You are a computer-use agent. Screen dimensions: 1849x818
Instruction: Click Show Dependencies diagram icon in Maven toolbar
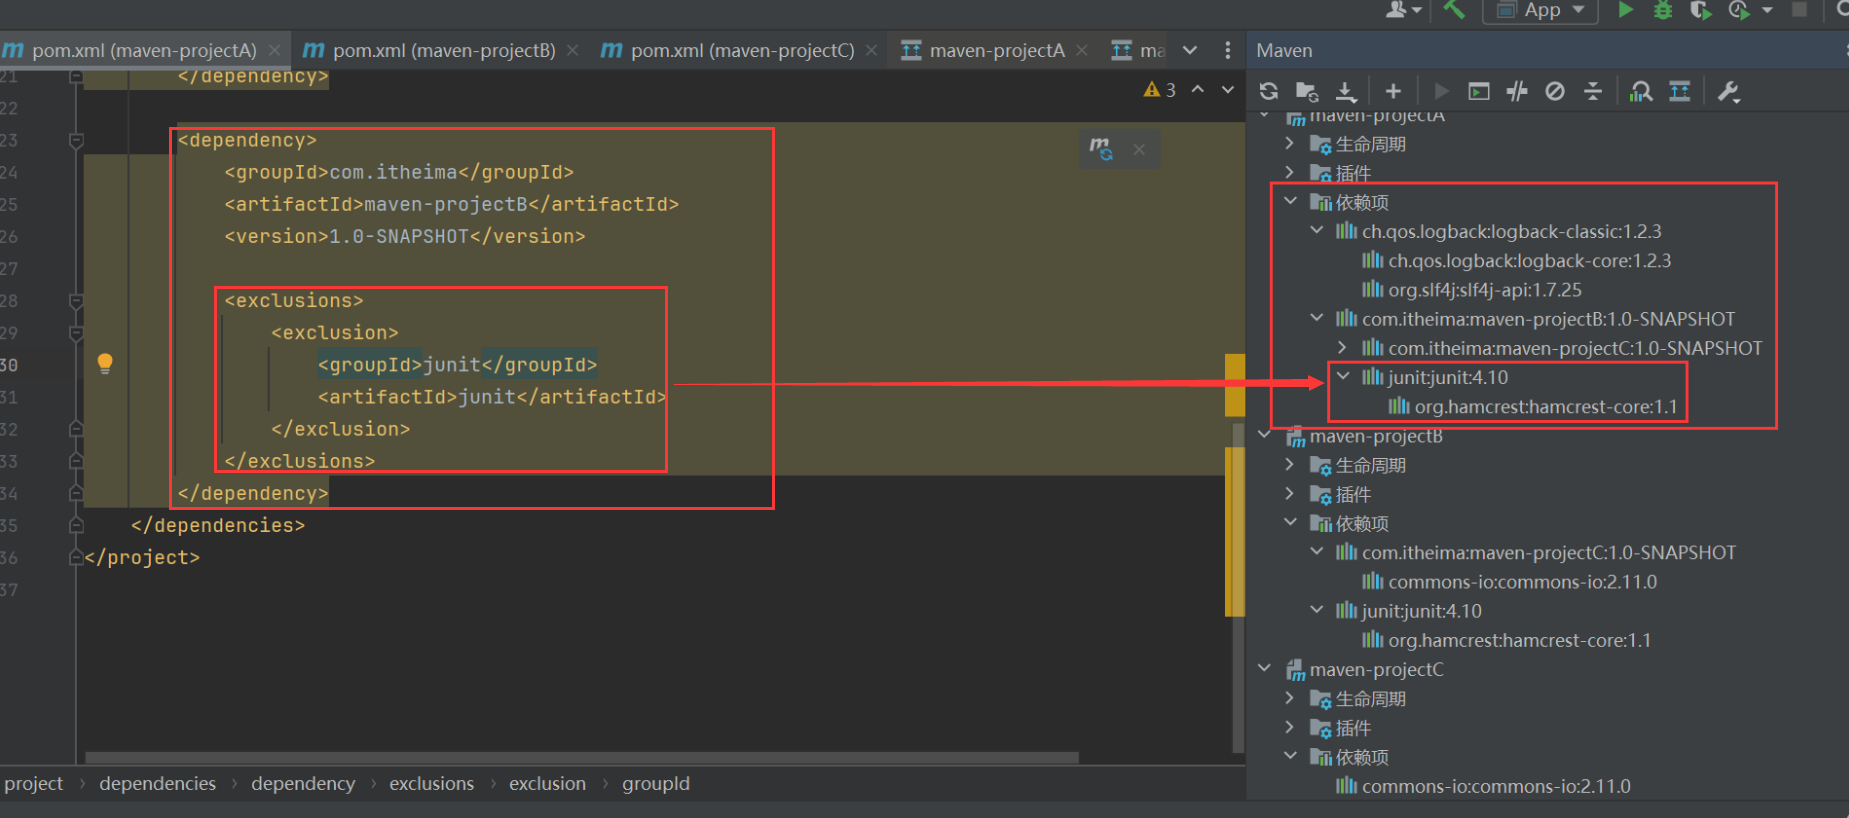(1680, 91)
